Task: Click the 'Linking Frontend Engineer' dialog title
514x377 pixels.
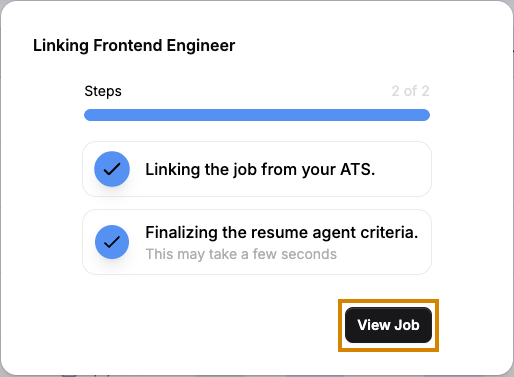Action: click(134, 46)
